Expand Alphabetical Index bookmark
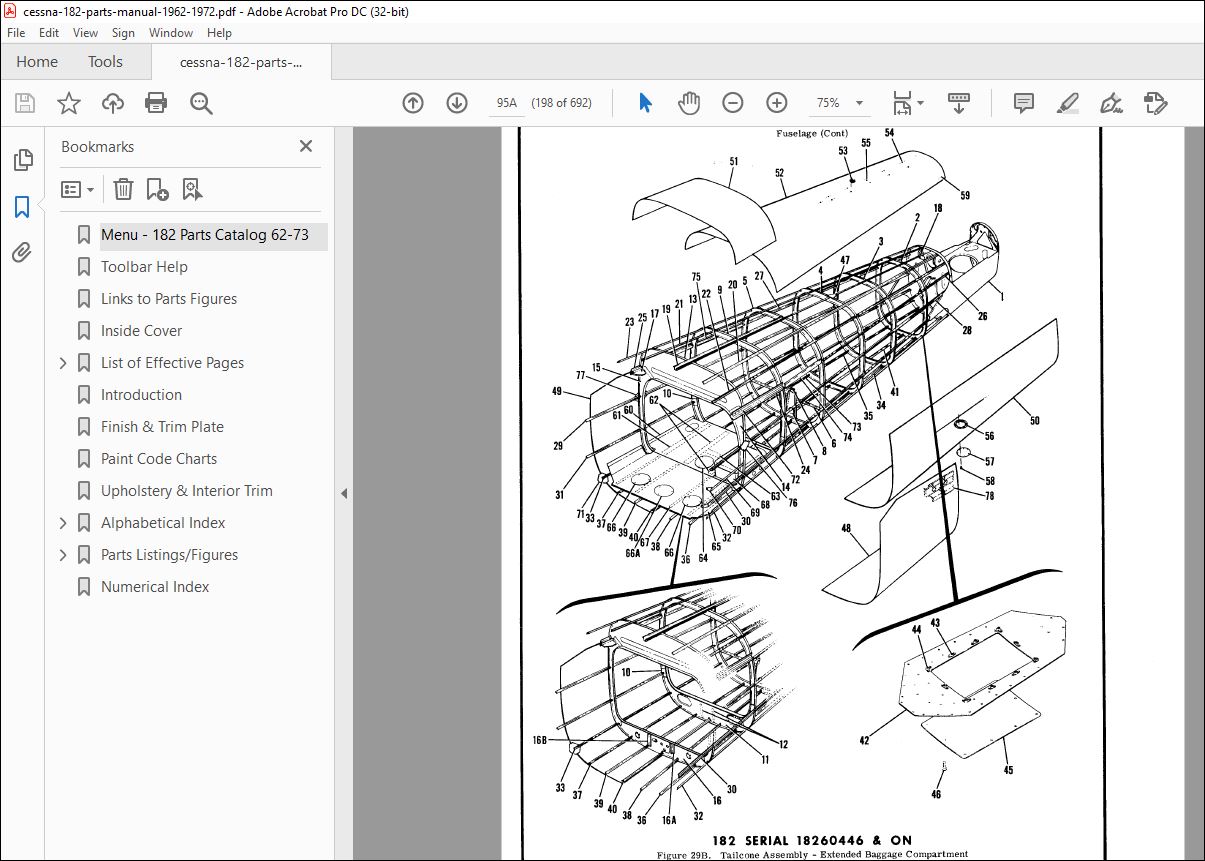This screenshot has width=1205, height=861. (x=64, y=523)
